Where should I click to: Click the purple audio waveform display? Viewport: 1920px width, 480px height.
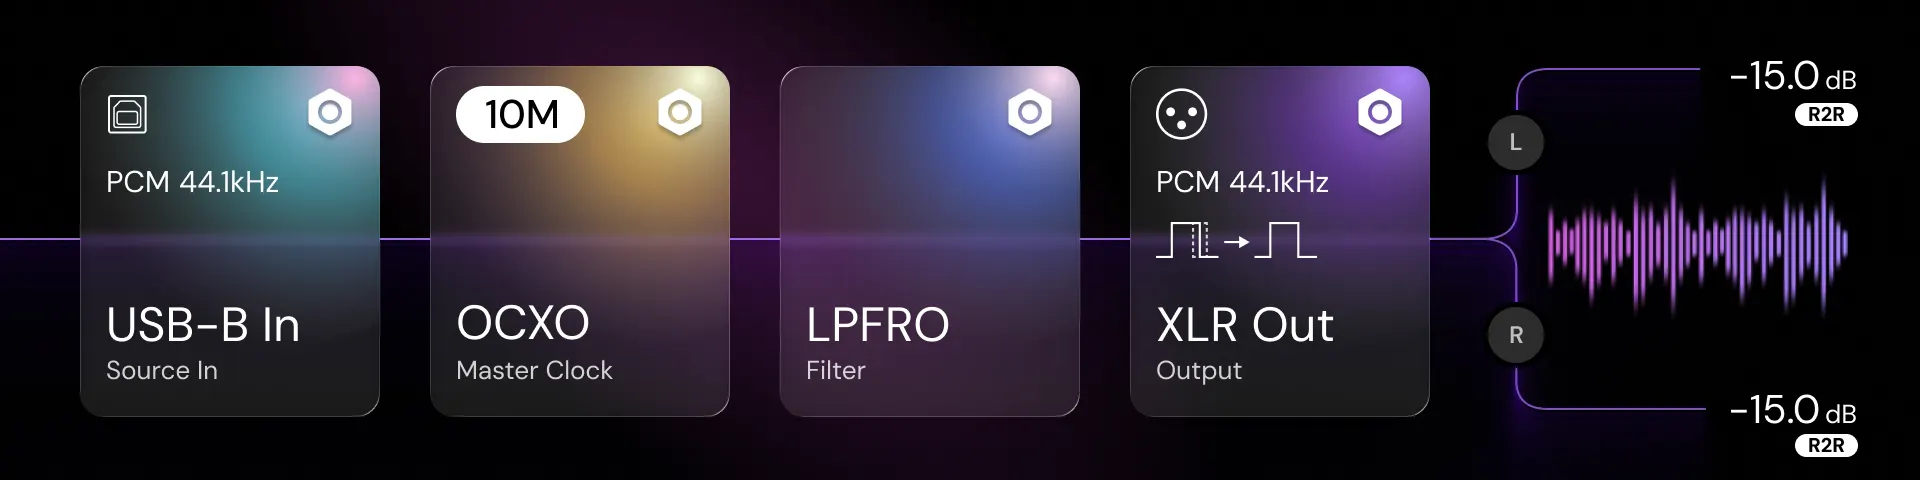coord(1698,243)
